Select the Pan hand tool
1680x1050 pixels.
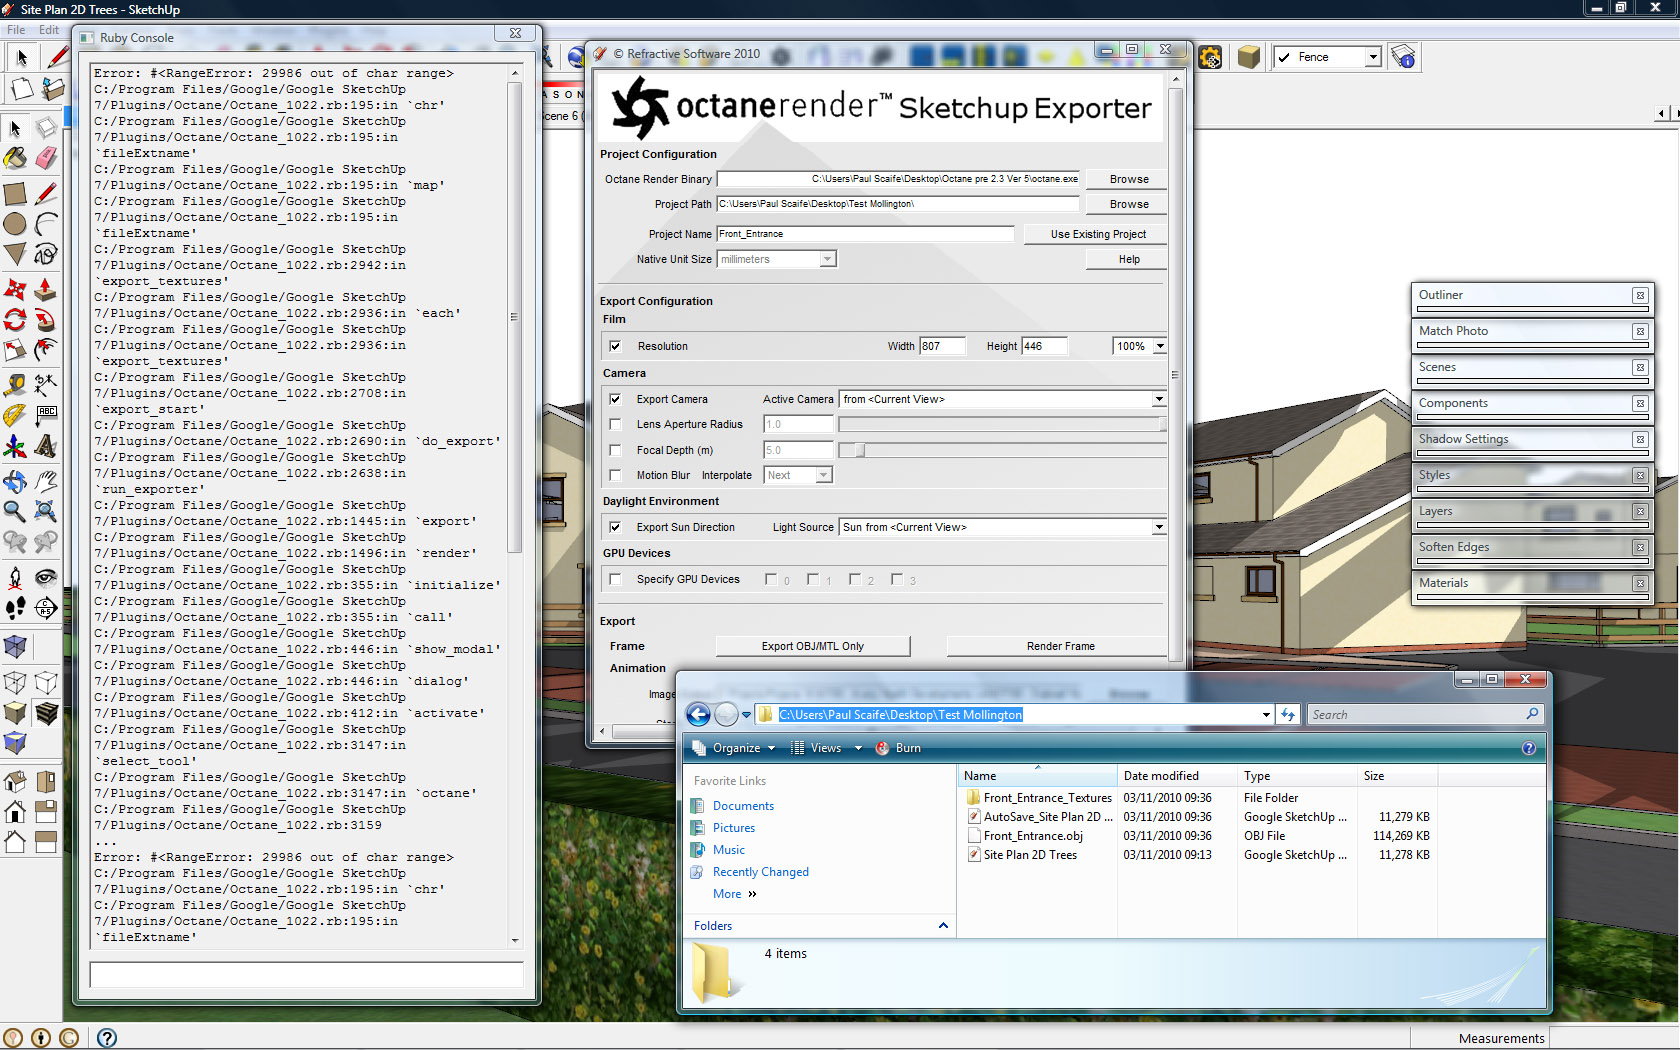coord(46,481)
